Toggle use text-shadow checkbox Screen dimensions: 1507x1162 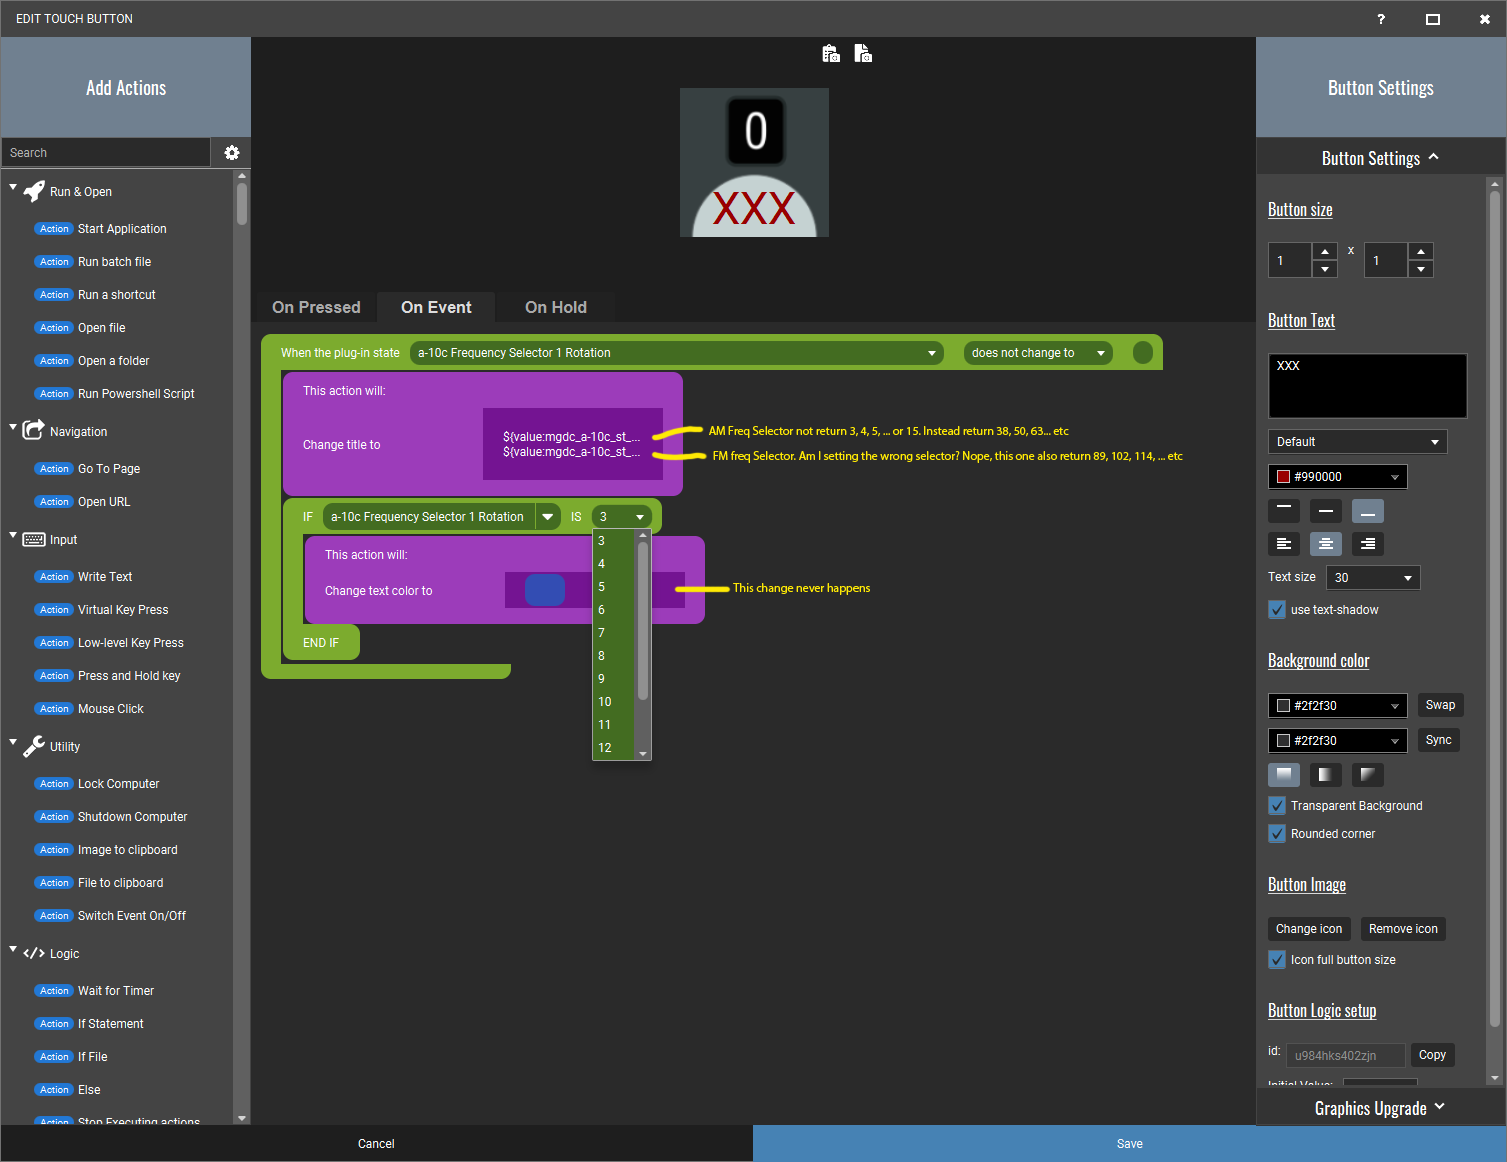(x=1277, y=609)
